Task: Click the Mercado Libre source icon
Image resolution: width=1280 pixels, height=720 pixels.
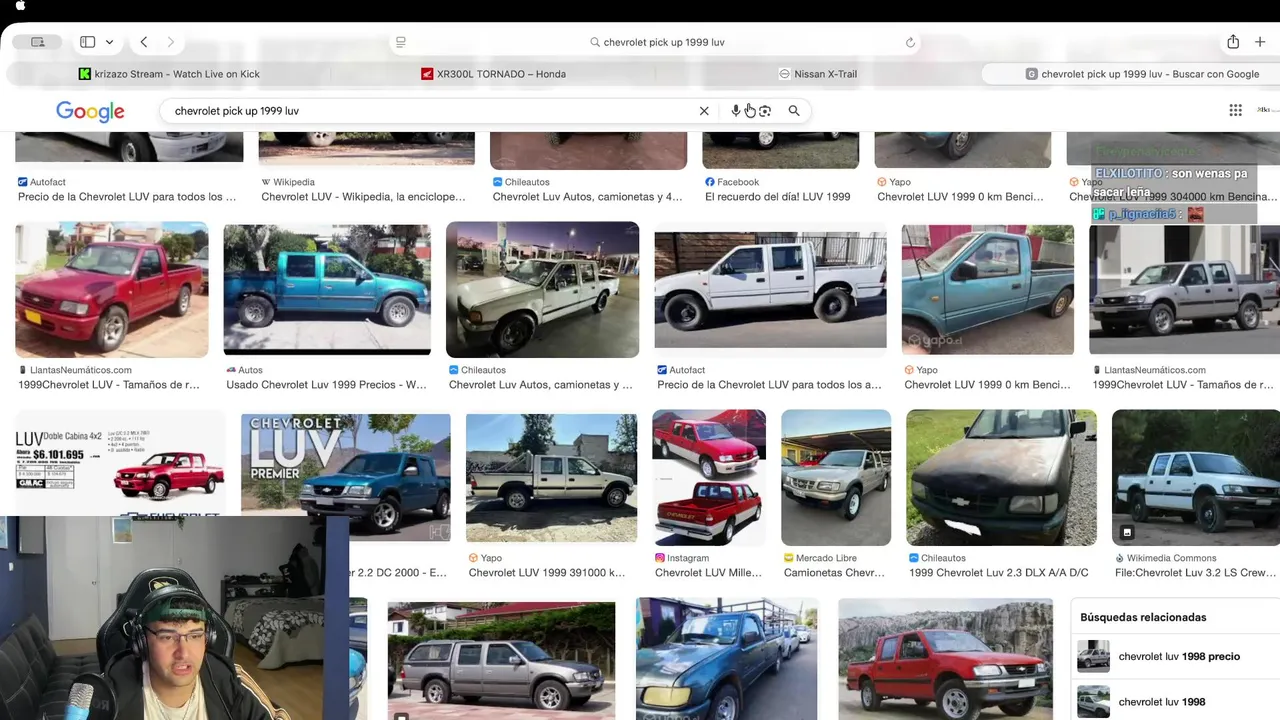Action: tap(789, 558)
